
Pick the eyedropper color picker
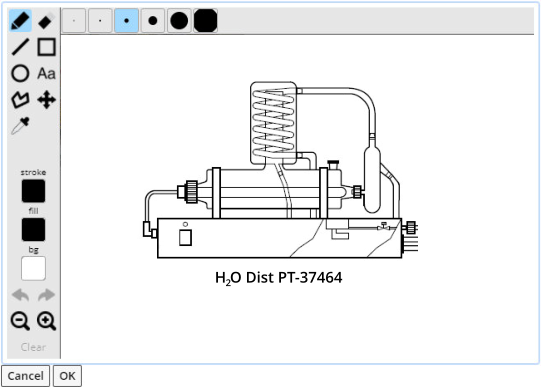[x=20, y=126]
